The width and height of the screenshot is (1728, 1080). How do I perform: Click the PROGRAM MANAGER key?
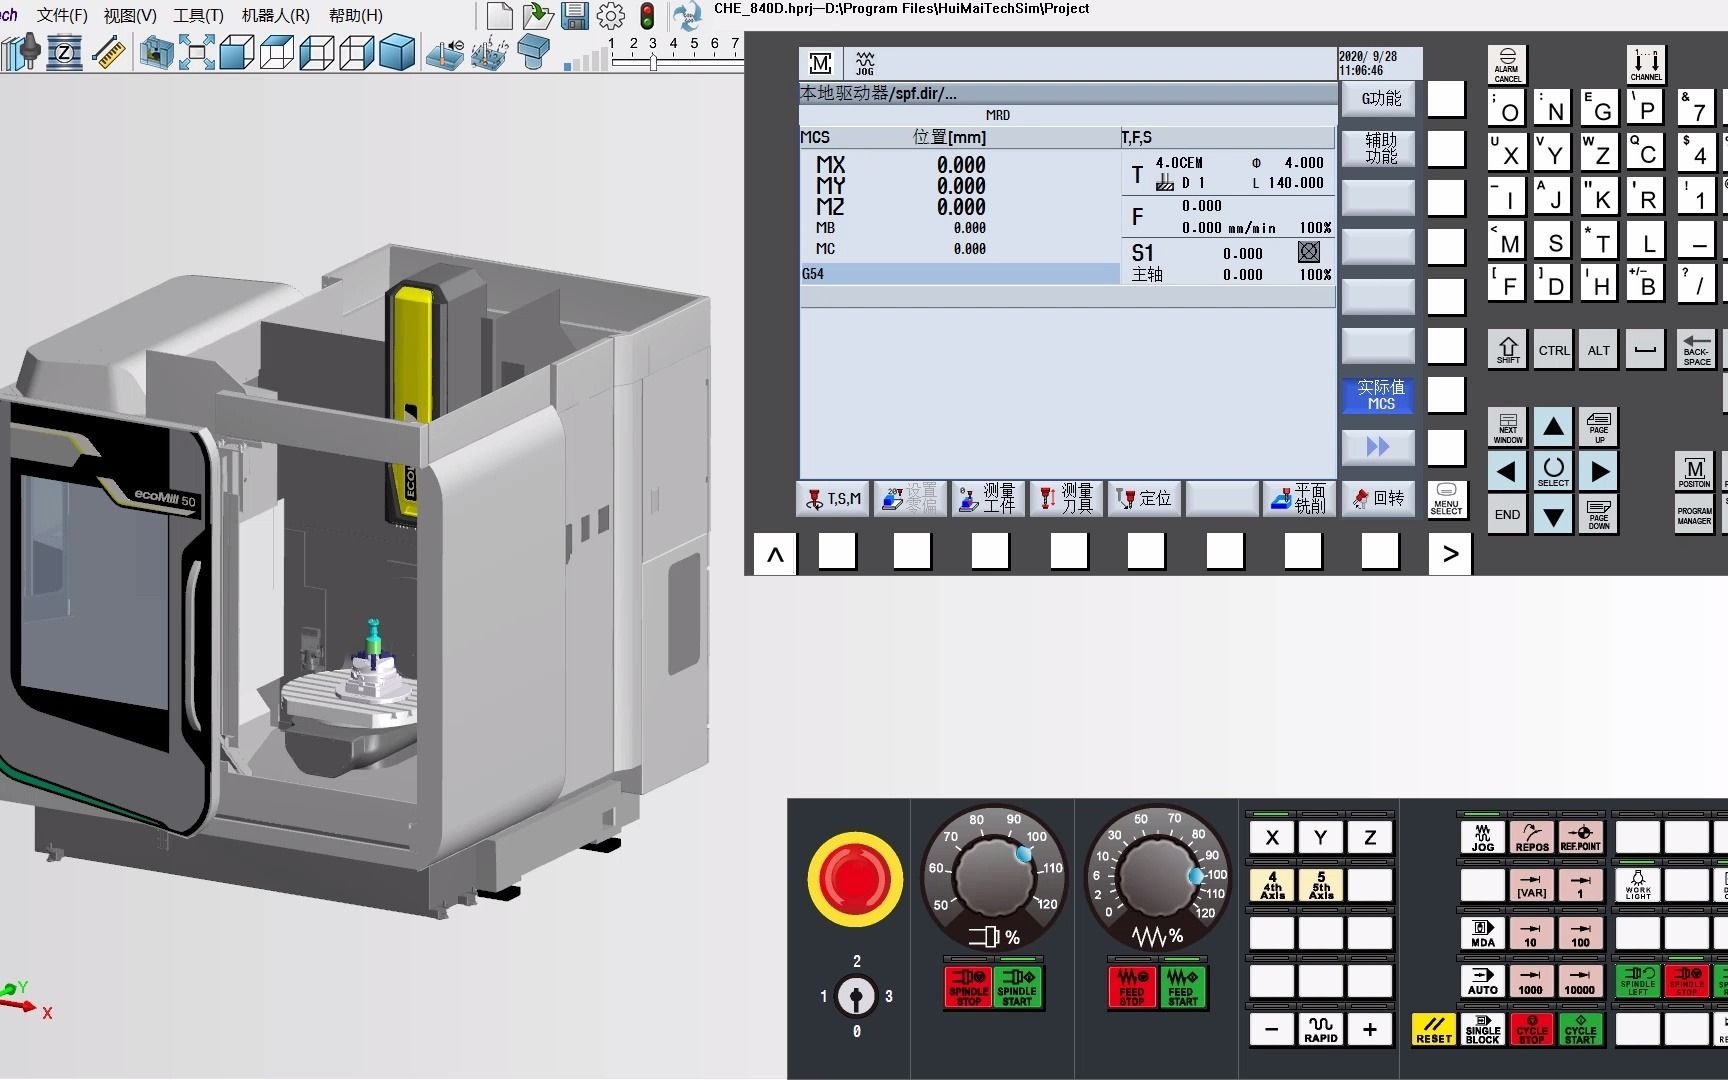tap(1694, 515)
